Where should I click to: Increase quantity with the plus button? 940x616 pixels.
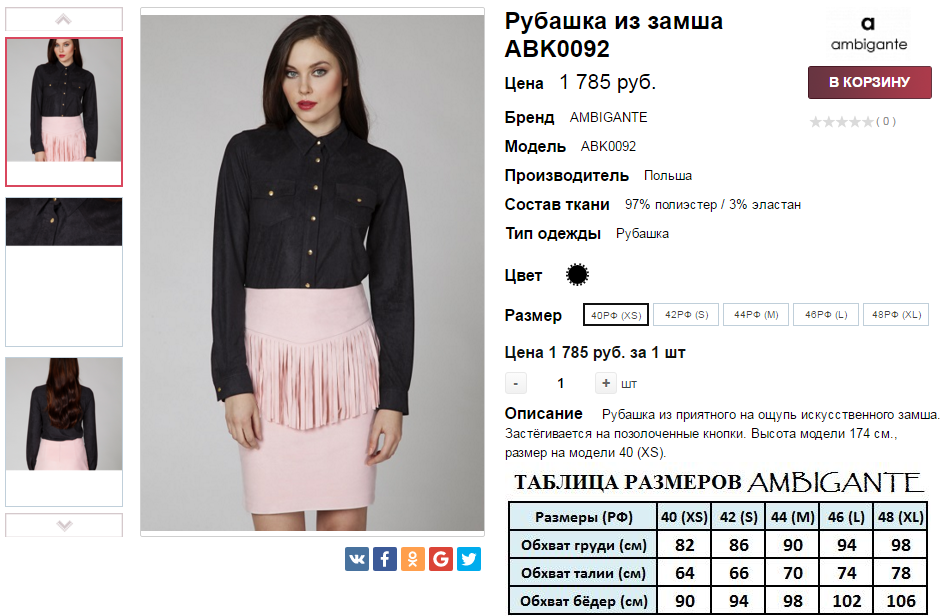[605, 383]
